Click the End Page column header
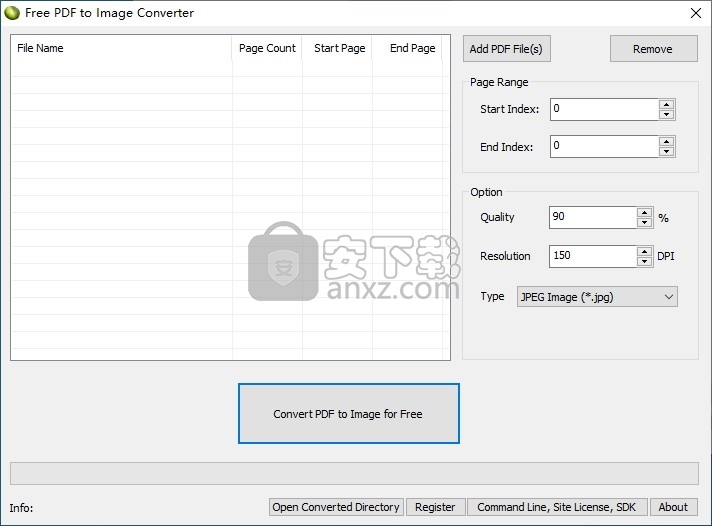This screenshot has height=526, width=712. (x=407, y=48)
